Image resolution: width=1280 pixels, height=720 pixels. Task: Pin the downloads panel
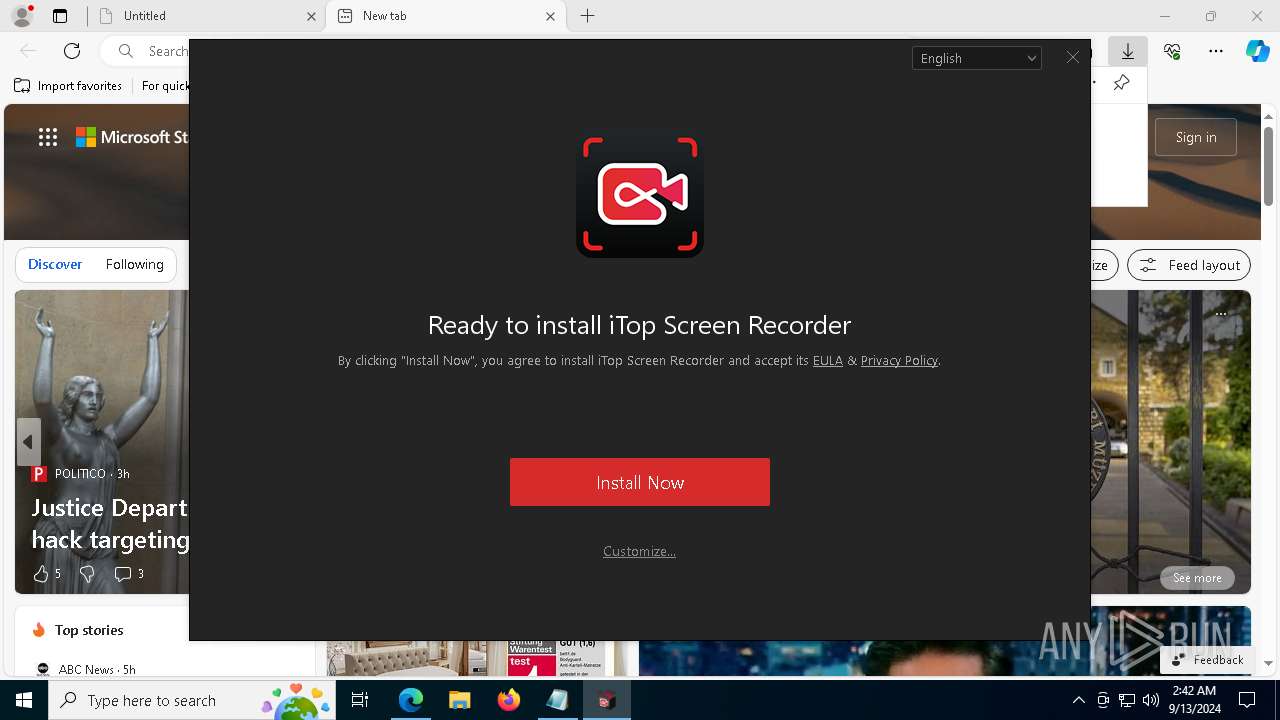pyautogui.click(x=1121, y=83)
